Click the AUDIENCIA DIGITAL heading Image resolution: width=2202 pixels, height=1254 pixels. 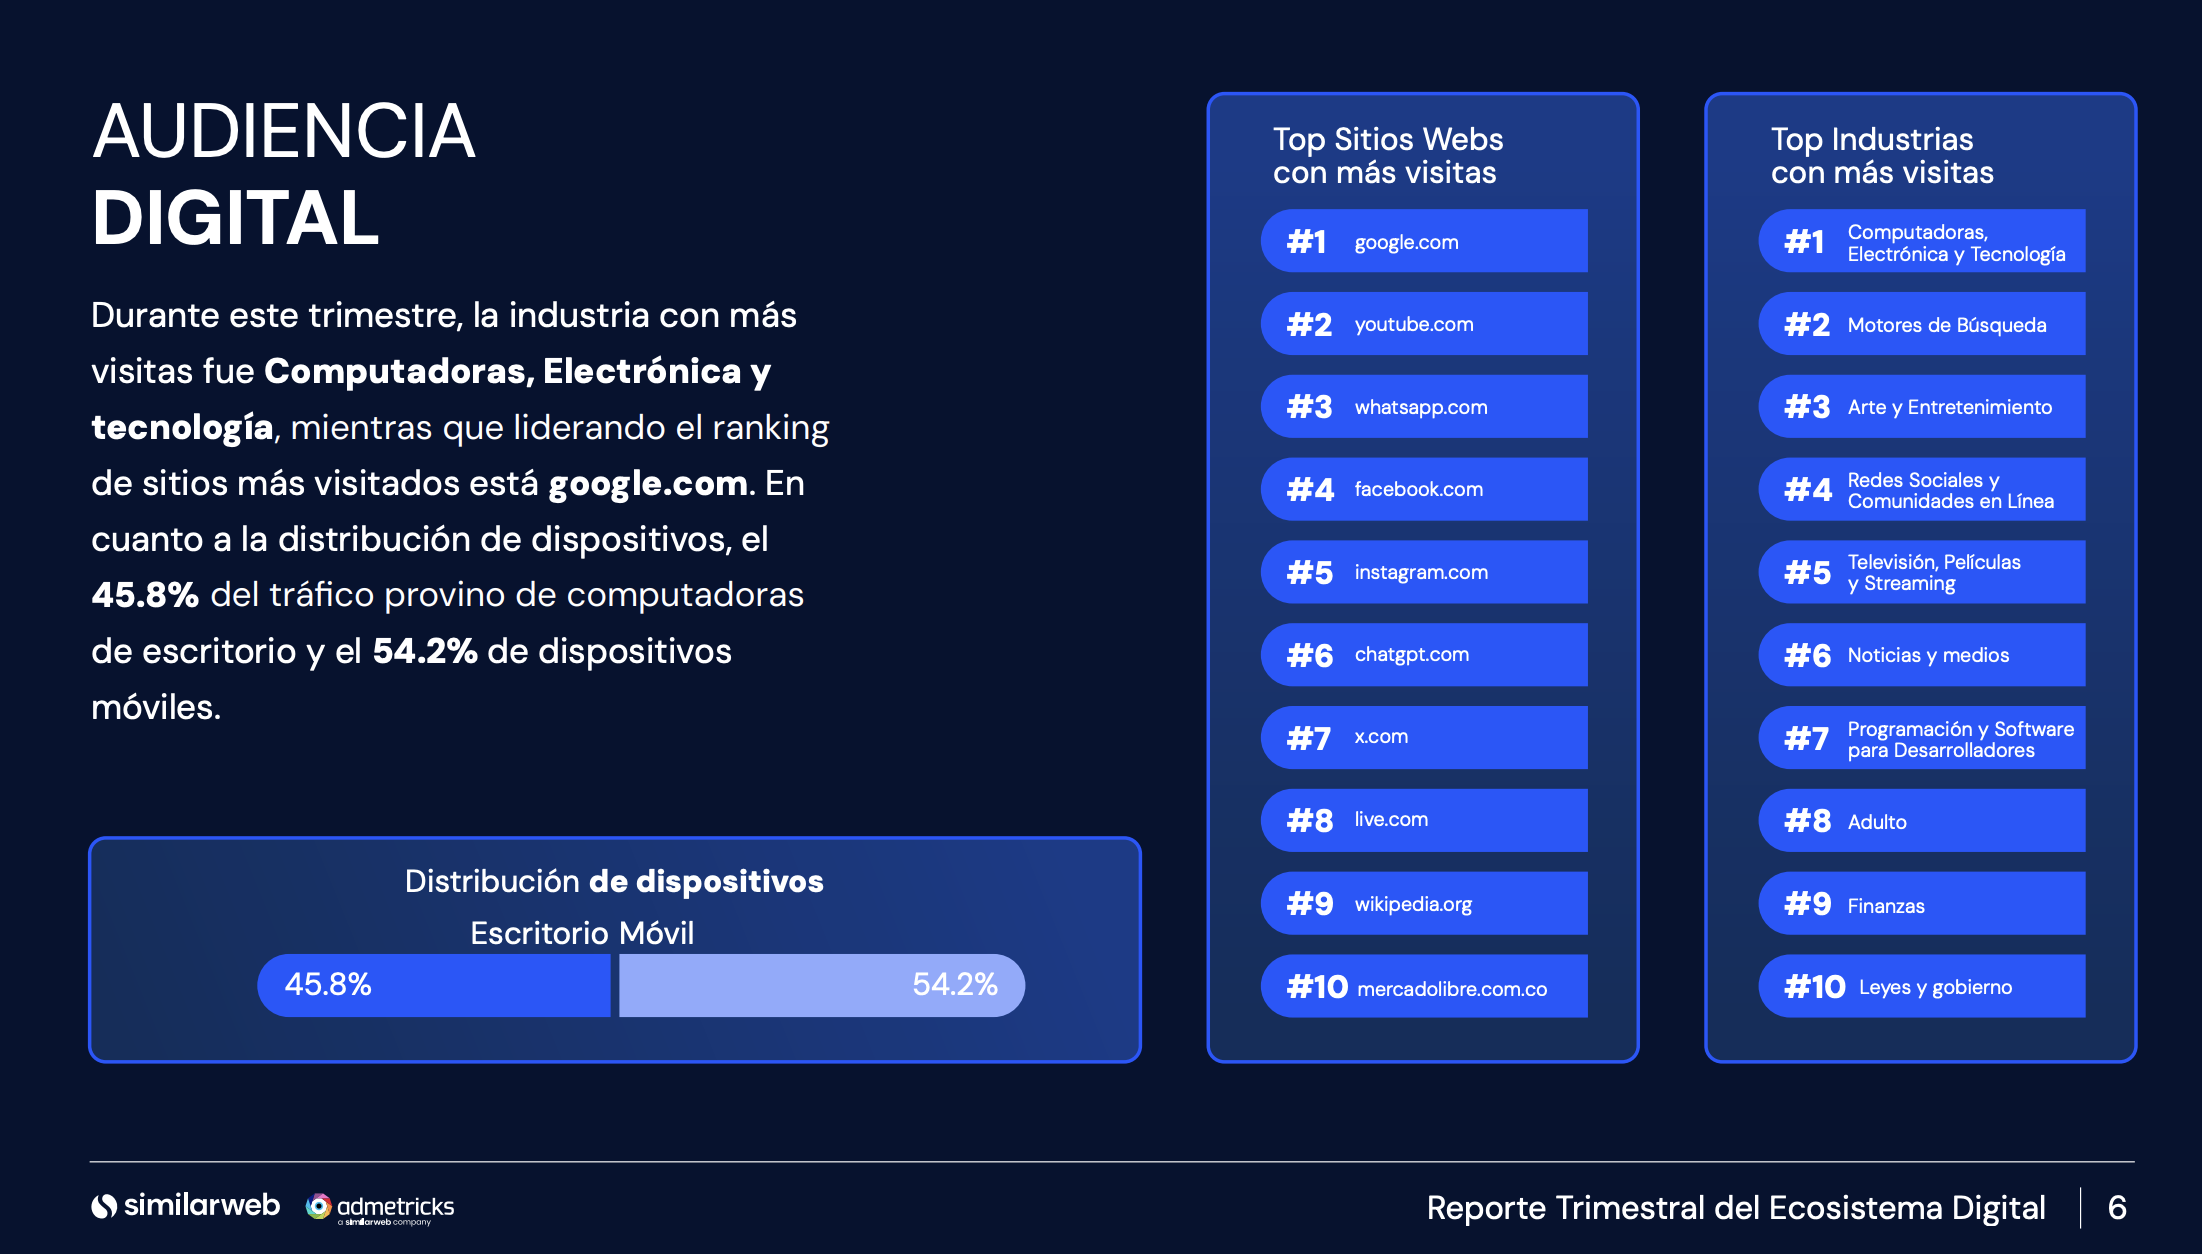point(284,175)
